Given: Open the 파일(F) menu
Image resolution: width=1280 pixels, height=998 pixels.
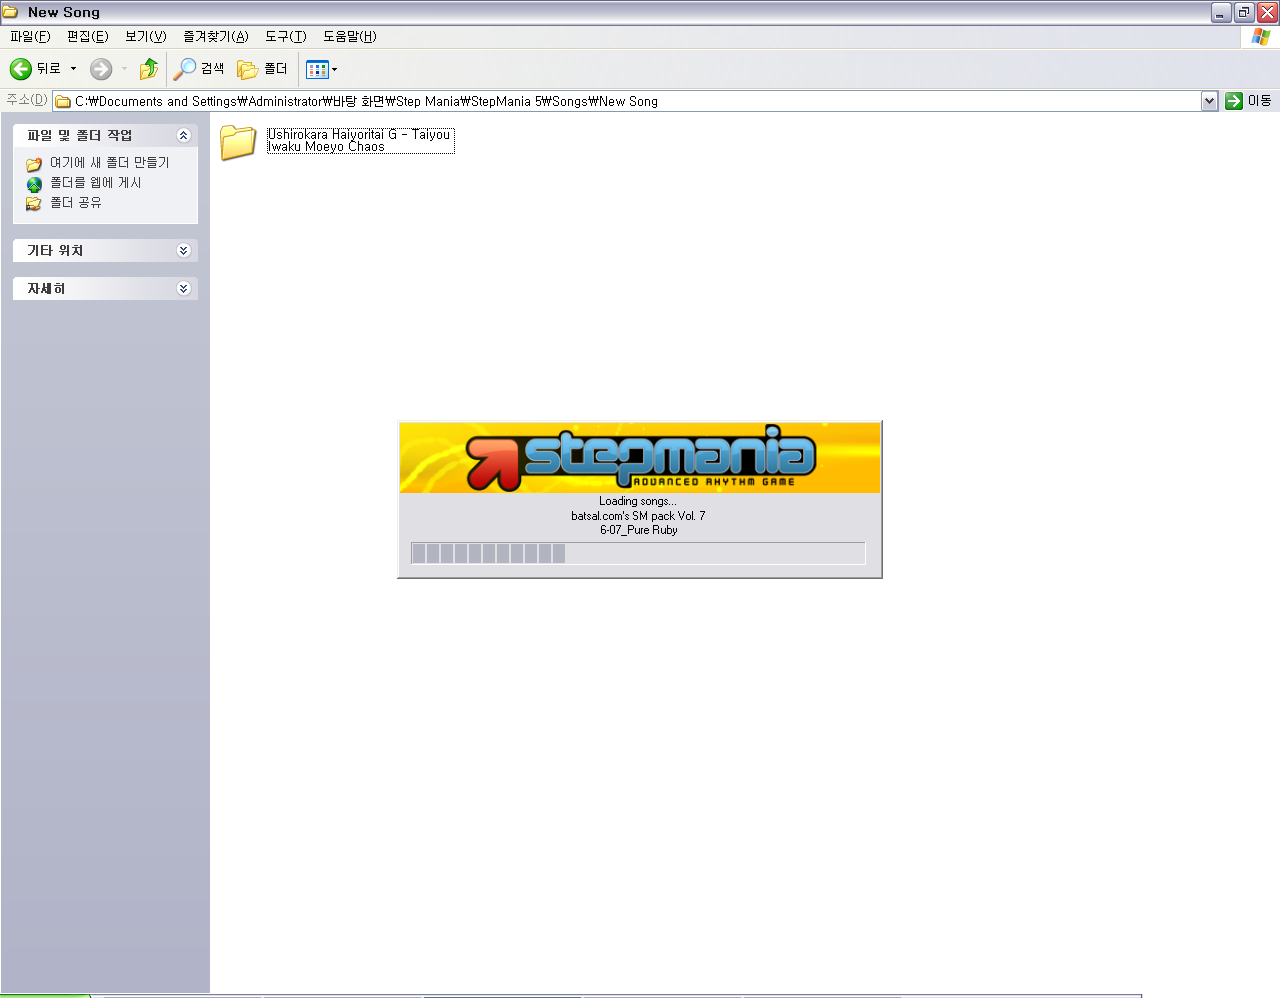Looking at the screenshot, I should tap(30, 37).
